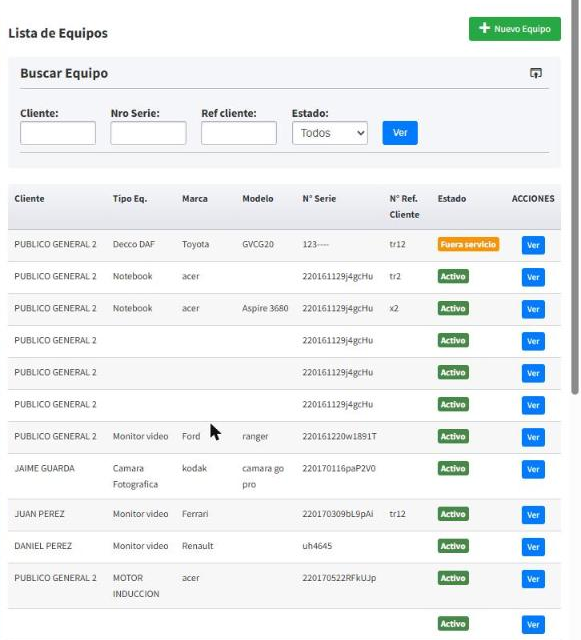Image resolution: width=581 pixels, height=640 pixels.
Task: Click the Ref cliente input field
Action: 239,133
